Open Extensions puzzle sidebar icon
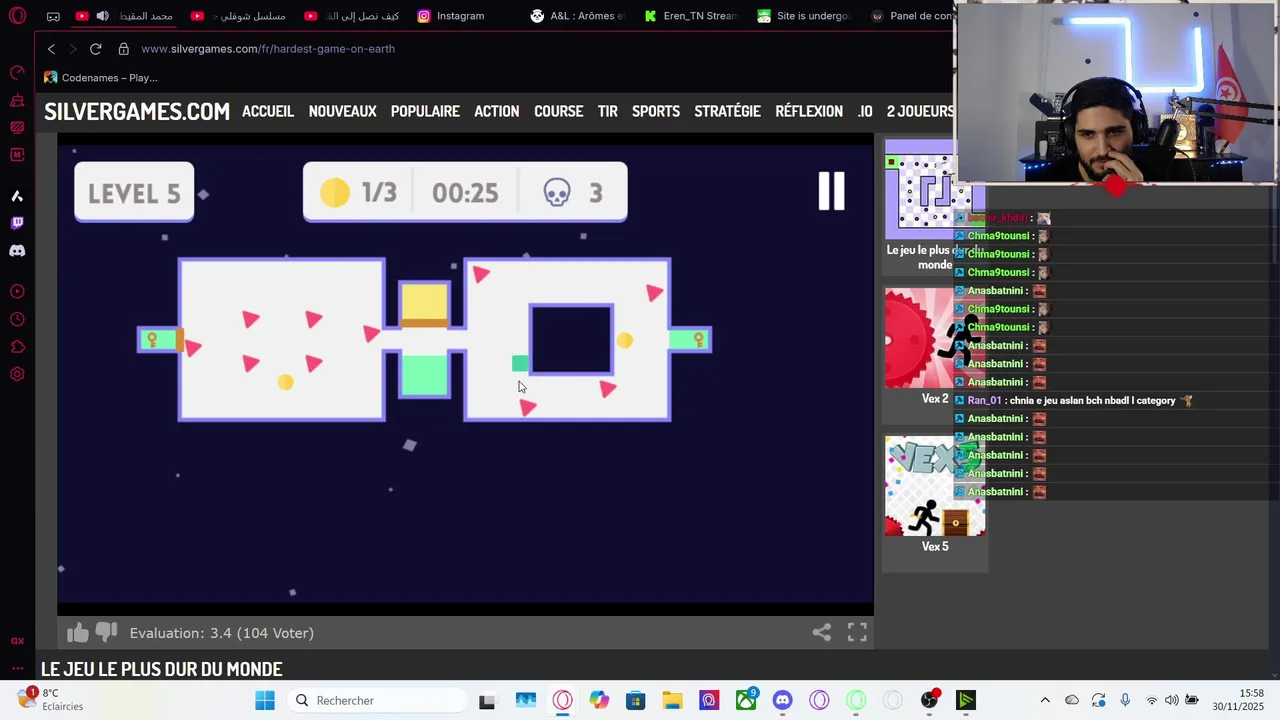The height and width of the screenshot is (720, 1280). [x=17, y=347]
